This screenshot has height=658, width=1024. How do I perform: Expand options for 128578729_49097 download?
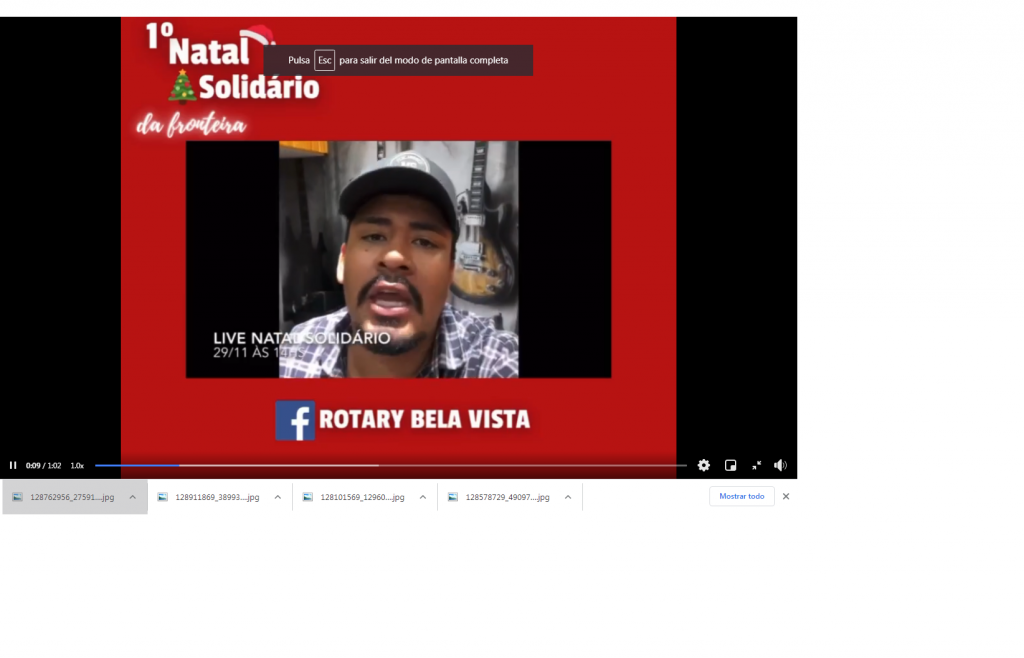[567, 497]
